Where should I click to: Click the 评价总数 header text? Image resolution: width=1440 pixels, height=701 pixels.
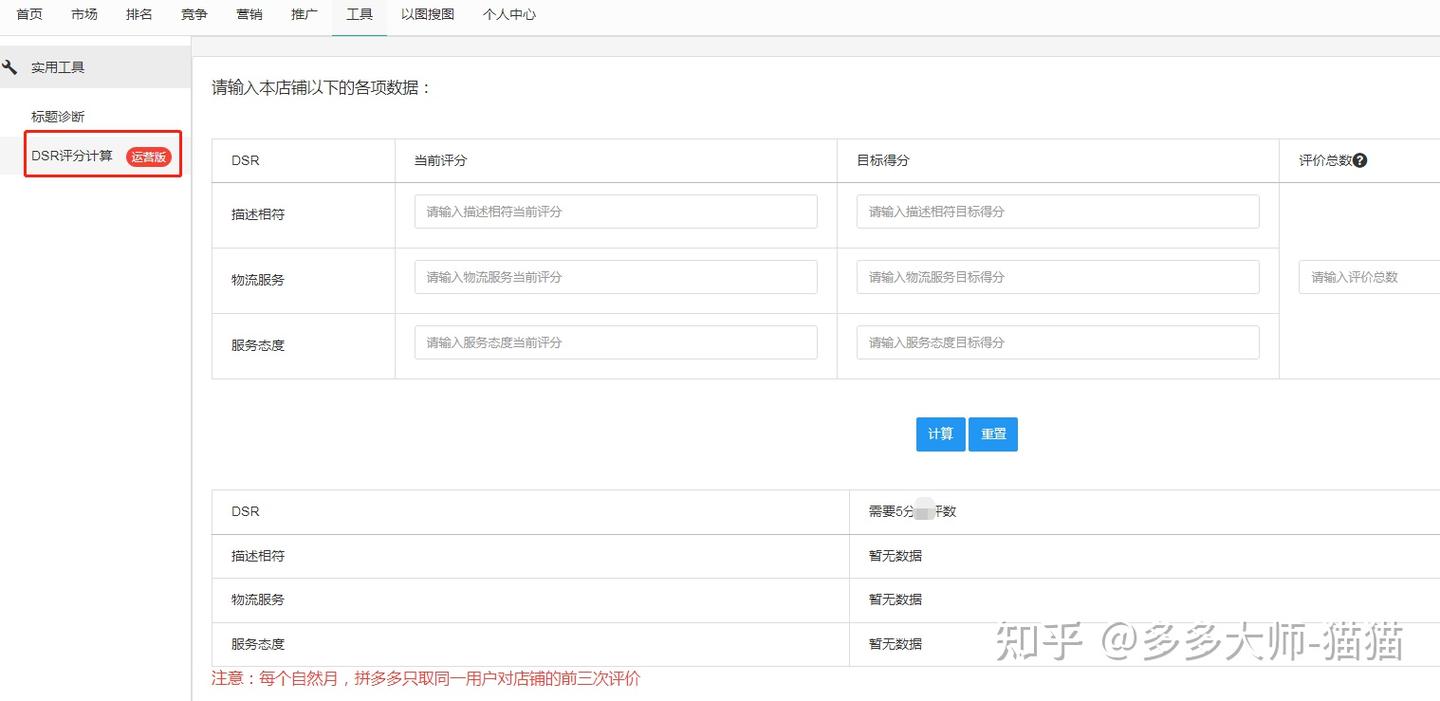[x=1325, y=161]
